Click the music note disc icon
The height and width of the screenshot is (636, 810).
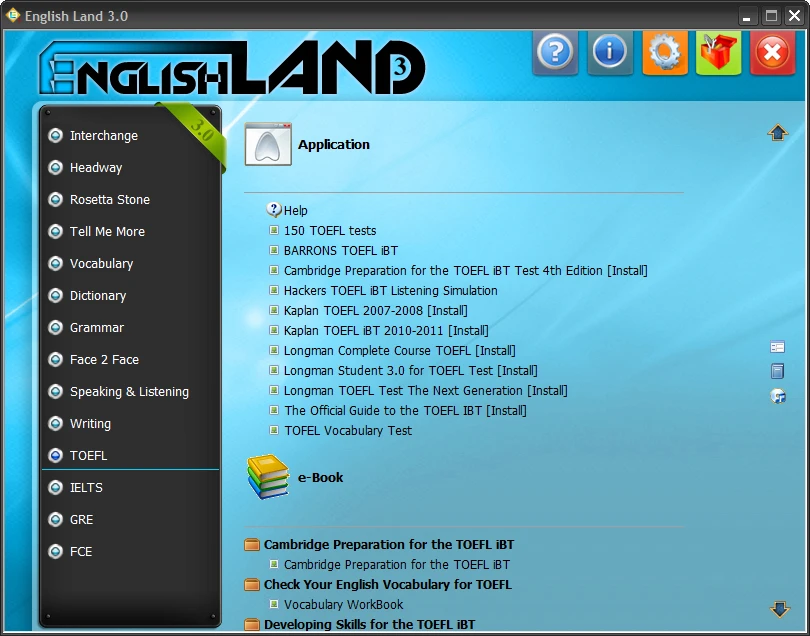click(x=778, y=396)
